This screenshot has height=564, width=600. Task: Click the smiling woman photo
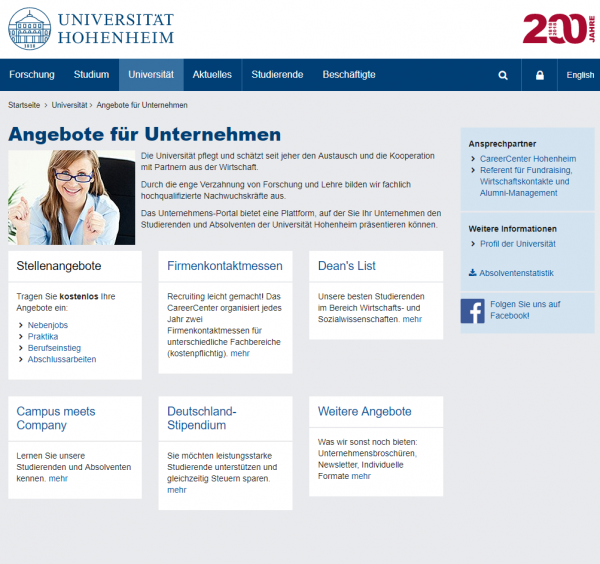click(x=72, y=197)
